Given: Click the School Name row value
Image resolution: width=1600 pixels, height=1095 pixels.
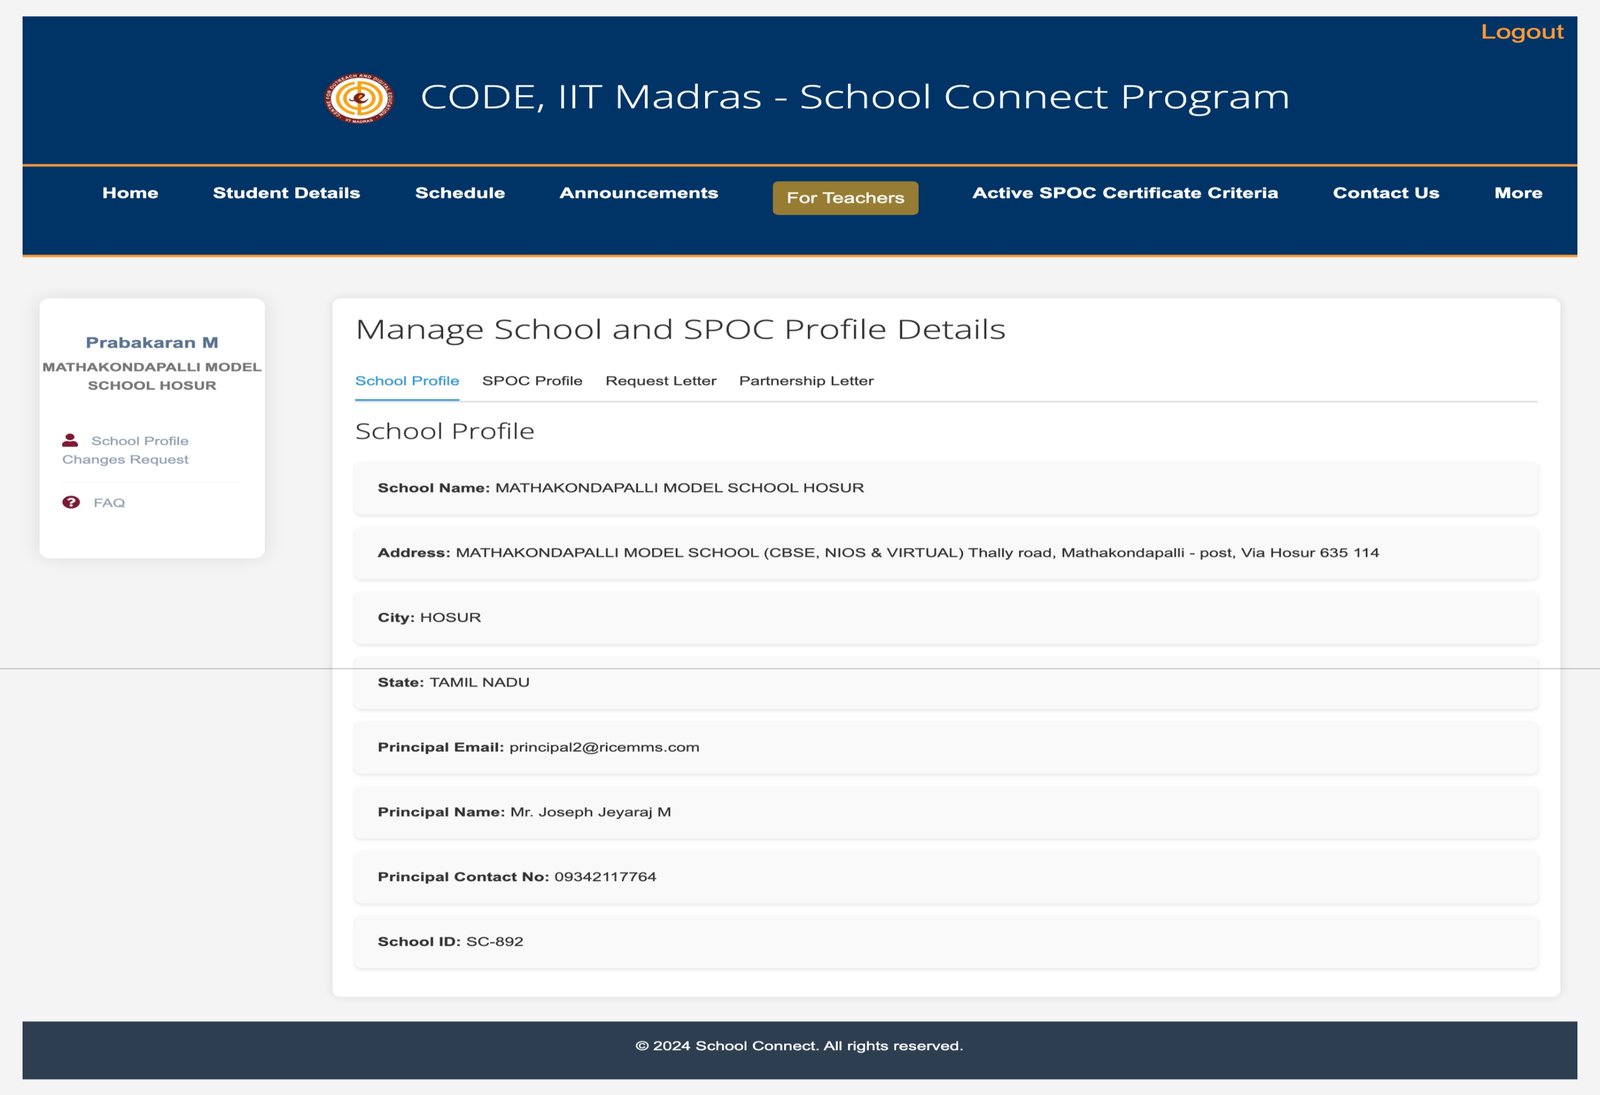Looking at the screenshot, I should point(679,488).
